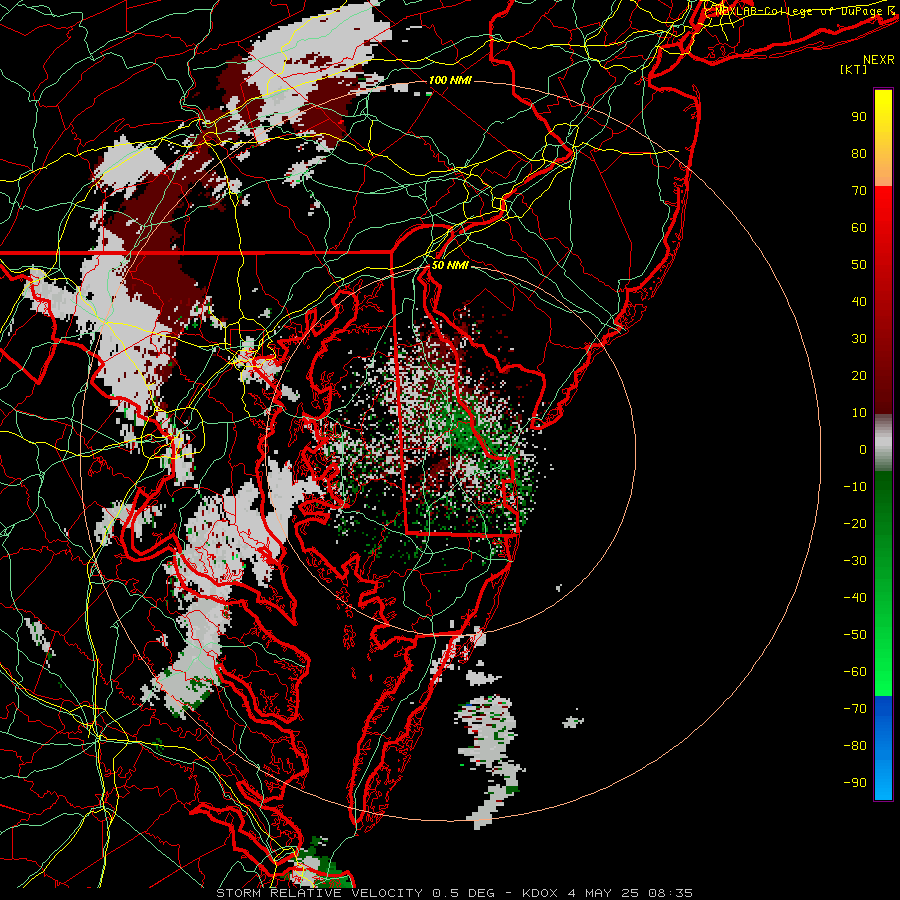Click the "100 NMI" range ring label
This screenshot has width=900, height=900.
pyautogui.click(x=450, y=80)
